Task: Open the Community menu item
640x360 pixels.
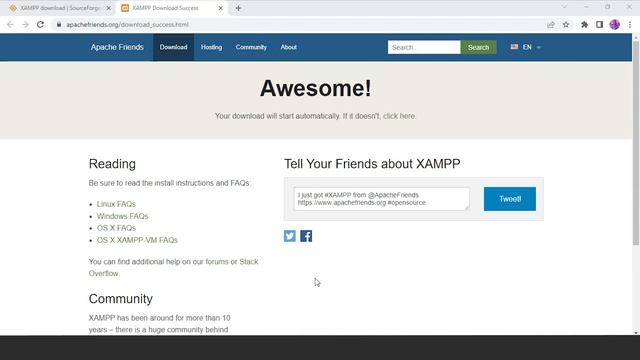Action: 251,47
